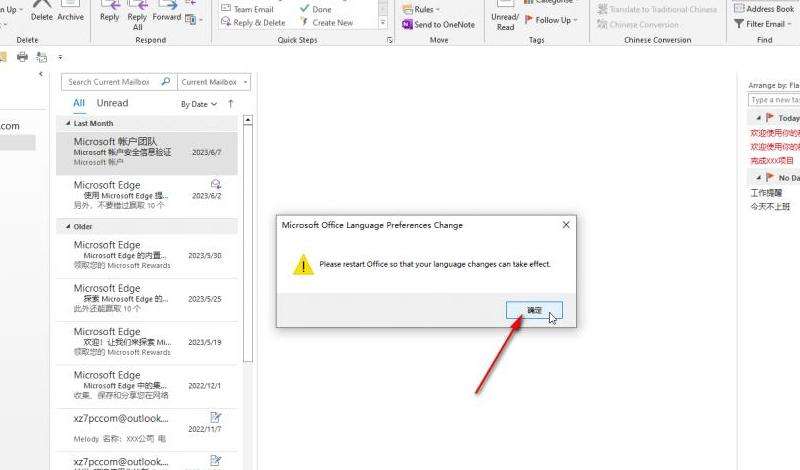Collapse the folder pane with the chevron
Image resolution: width=800 pixels, height=470 pixels.
[41, 74]
